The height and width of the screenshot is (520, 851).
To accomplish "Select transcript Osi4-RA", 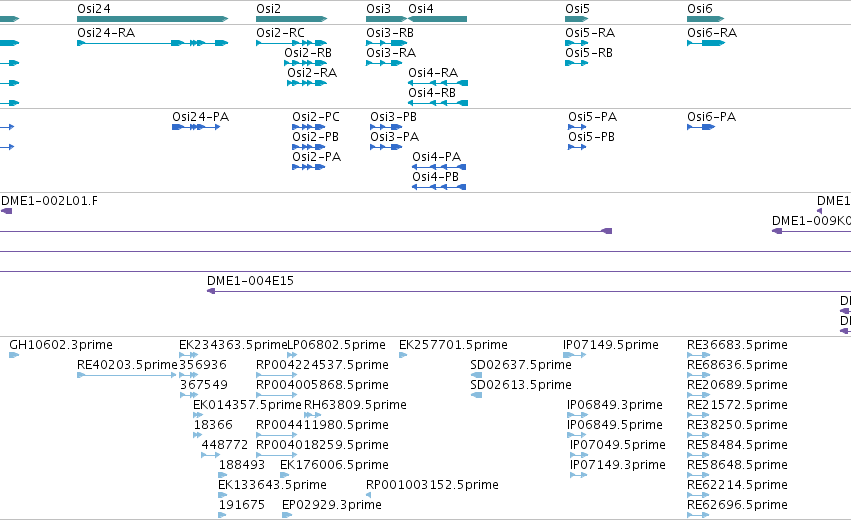I will [438, 83].
